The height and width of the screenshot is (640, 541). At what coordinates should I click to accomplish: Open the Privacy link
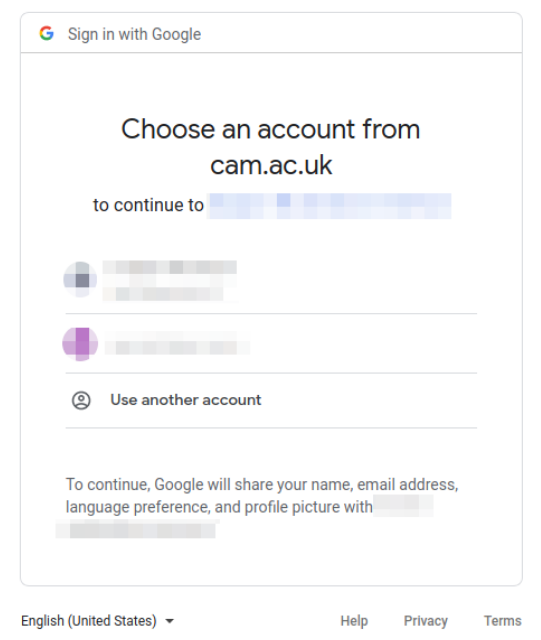pos(425,621)
